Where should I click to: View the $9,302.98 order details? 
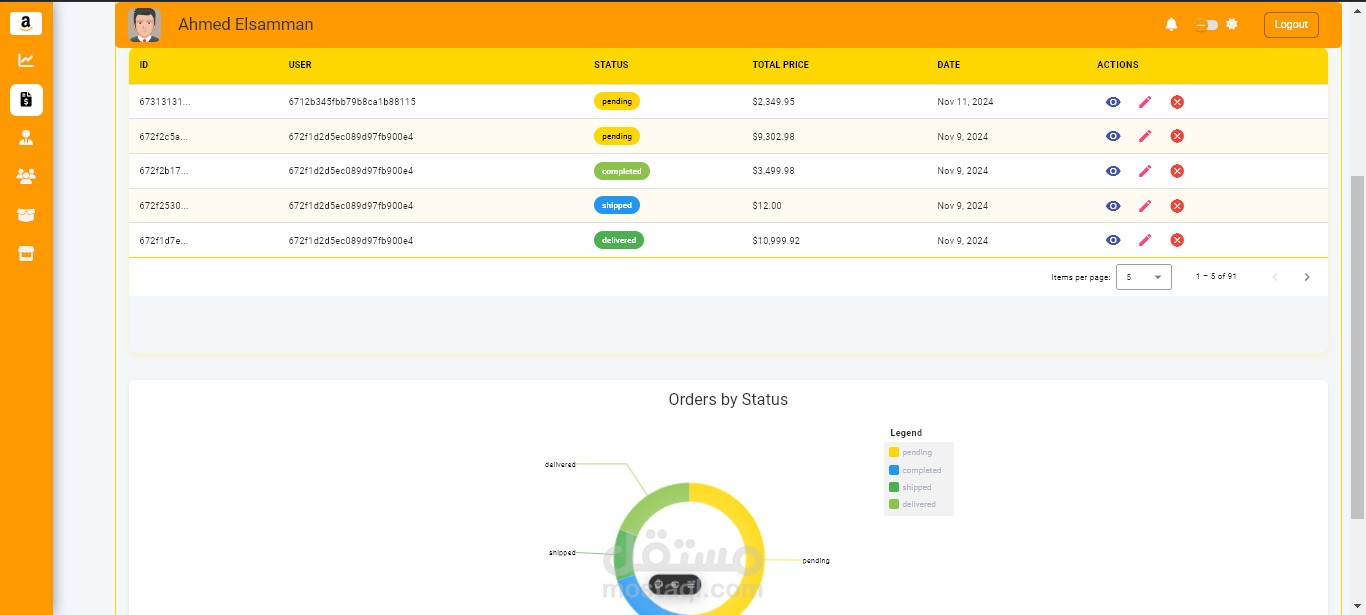coord(1113,136)
